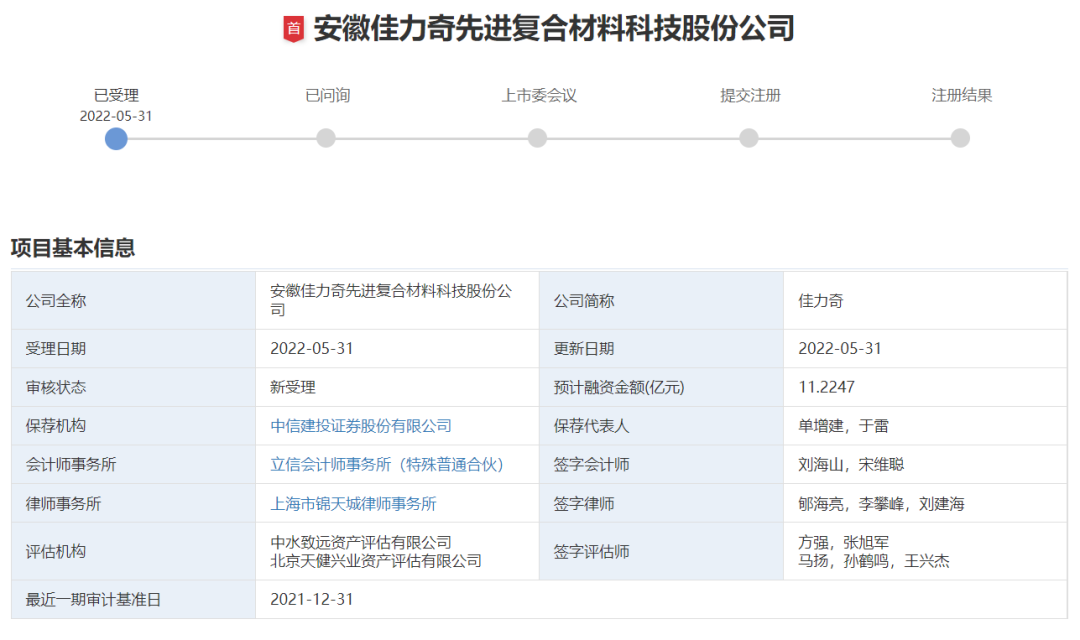Click the 已问询 stage circle
The image size is (1080, 640).
[x=327, y=139]
